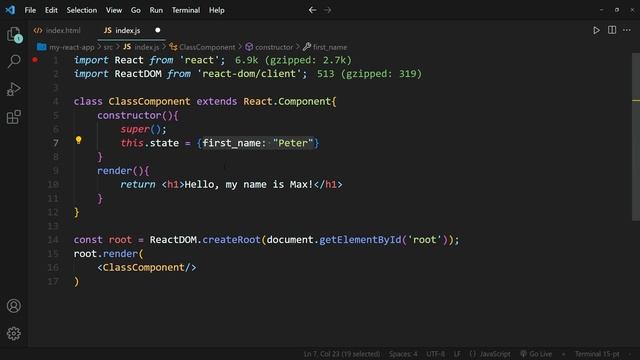Click line number 7 in gutter
The image size is (640, 360).
click(x=56, y=143)
